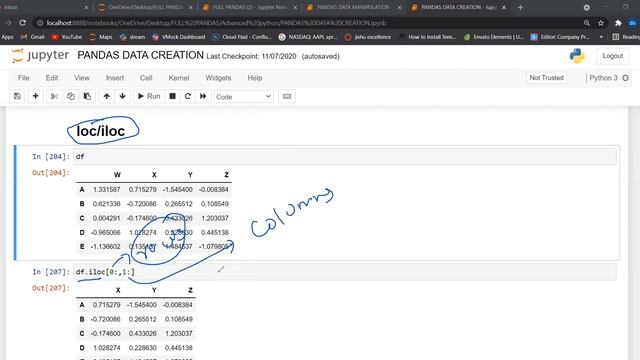Save the notebook with the floppy disk icon
The width and height of the screenshot is (640, 360).
pyautogui.click(x=17, y=96)
